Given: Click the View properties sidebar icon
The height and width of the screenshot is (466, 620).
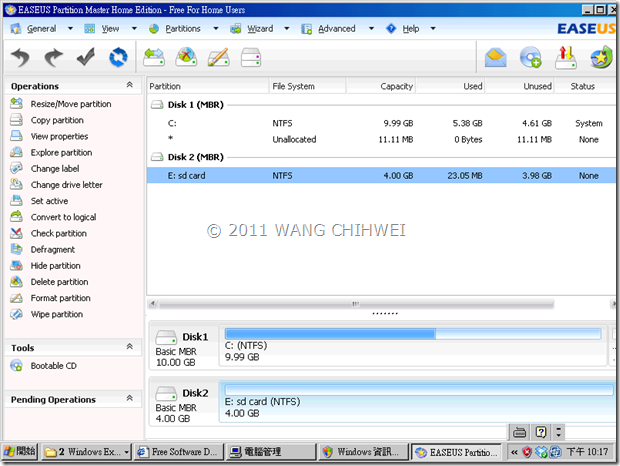Looking at the screenshot, I should coord(16,136).
